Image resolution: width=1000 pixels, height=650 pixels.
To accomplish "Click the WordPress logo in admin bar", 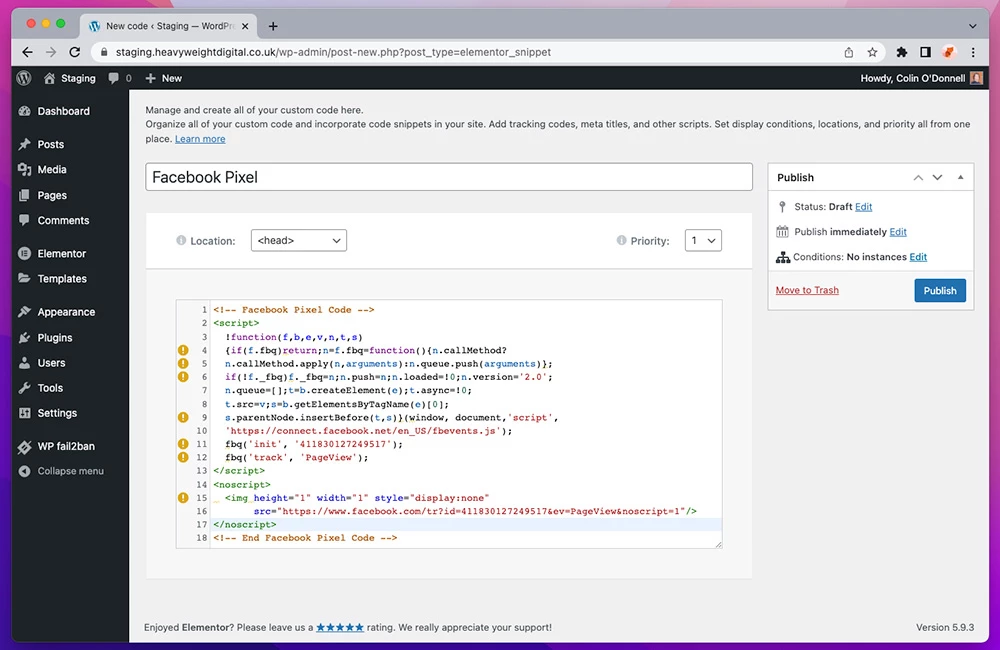I will [24, 78].
